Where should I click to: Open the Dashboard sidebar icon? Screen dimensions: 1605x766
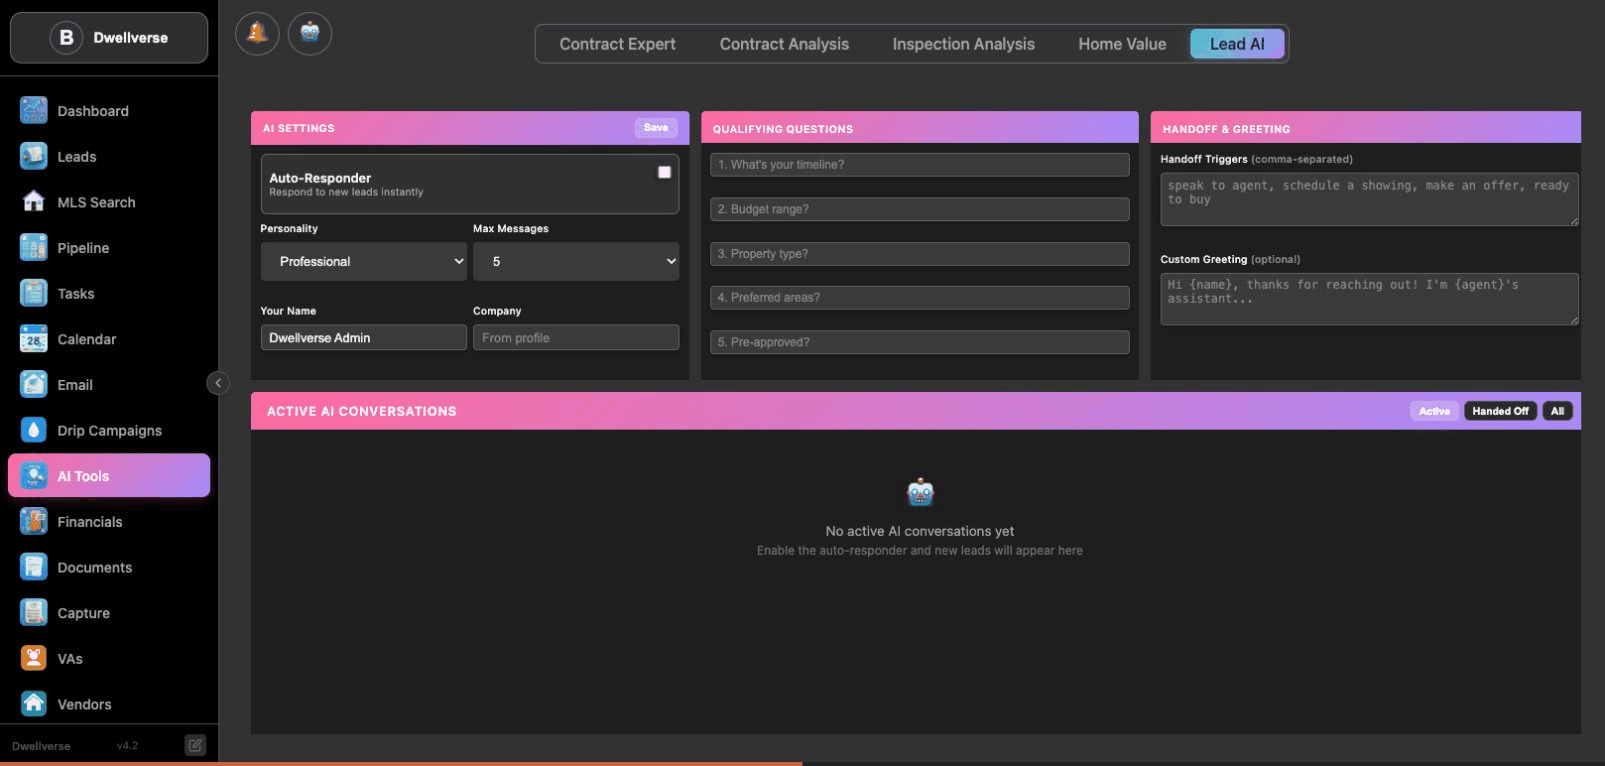34,110
